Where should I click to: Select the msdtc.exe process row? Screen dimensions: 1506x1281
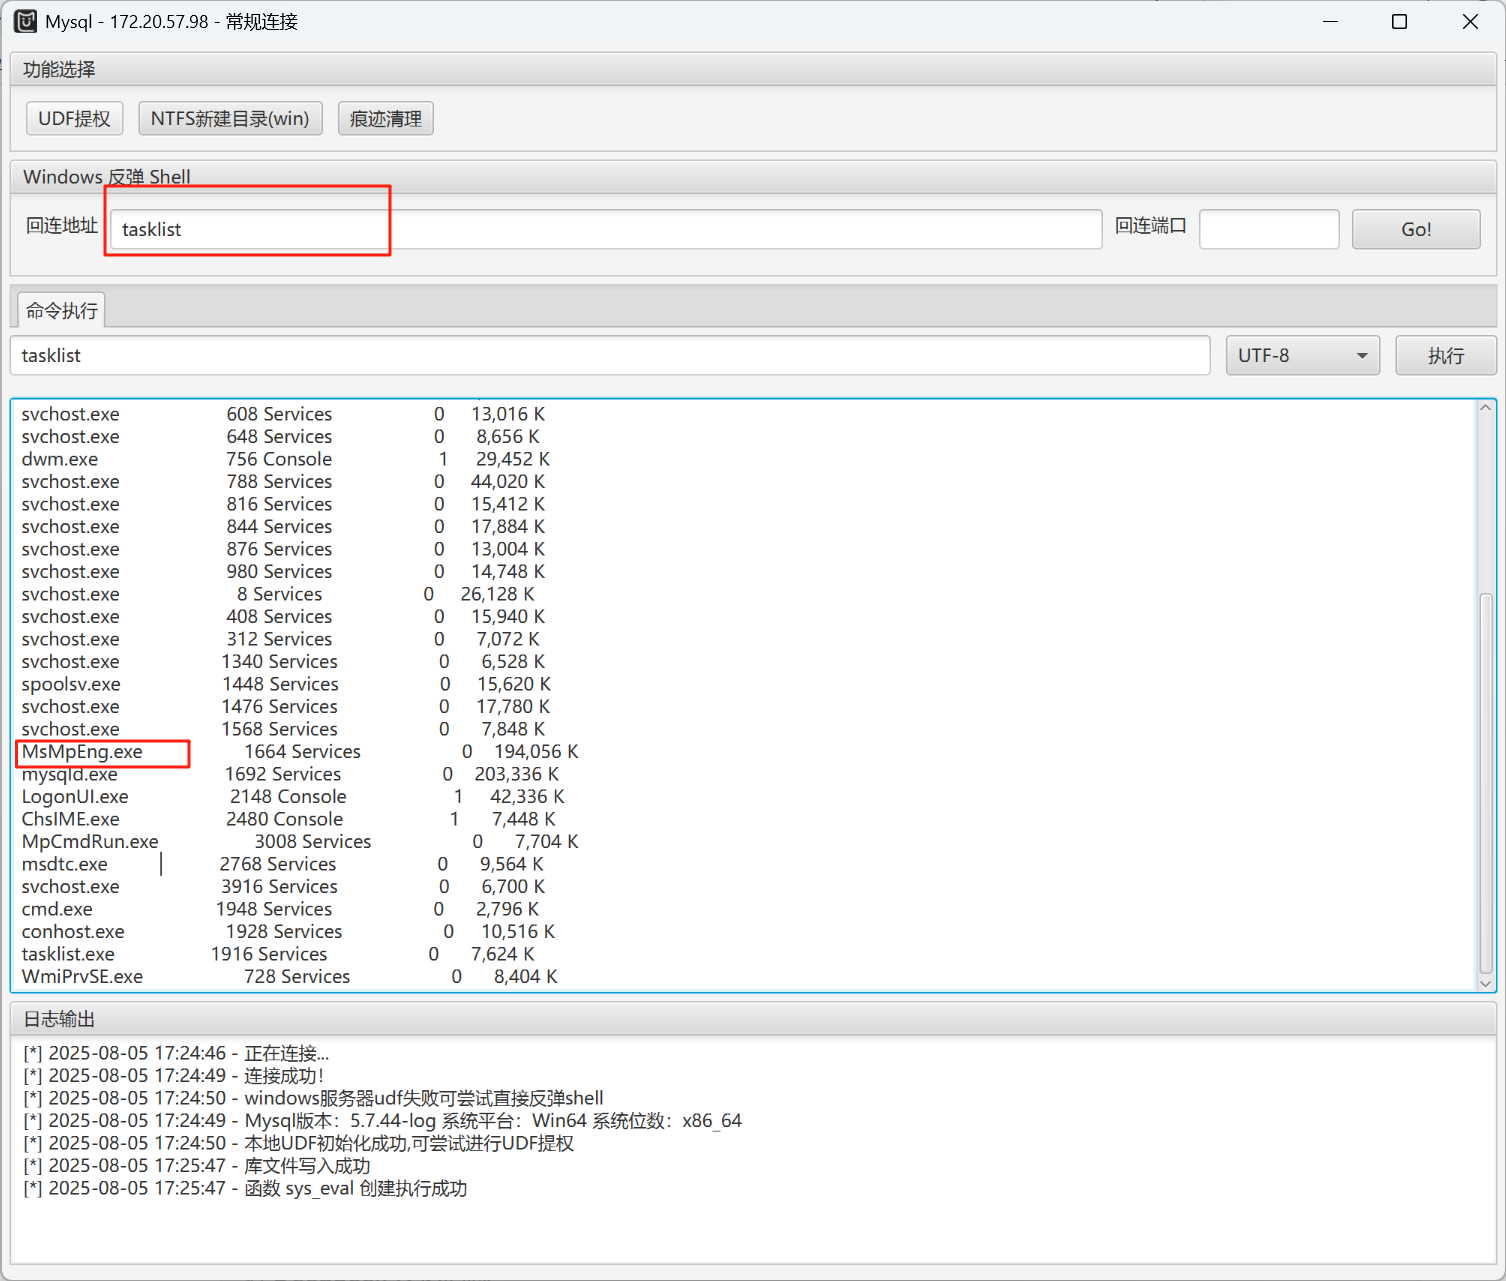[x=283, y=864]
